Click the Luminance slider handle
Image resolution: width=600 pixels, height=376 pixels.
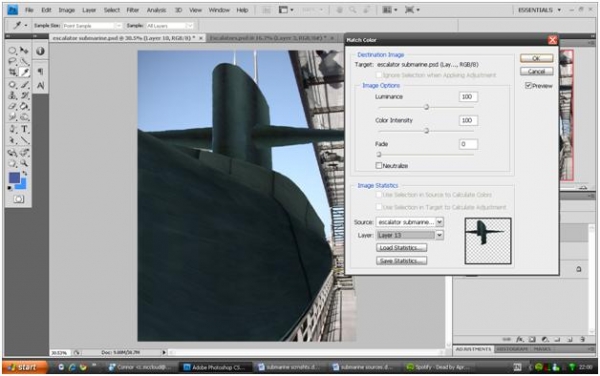(426, 107)
